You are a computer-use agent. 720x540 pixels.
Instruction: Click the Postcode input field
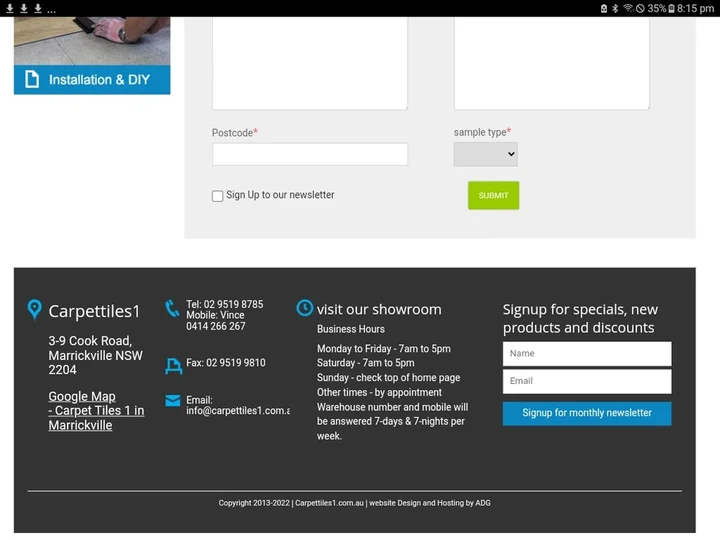click(309, 154)
